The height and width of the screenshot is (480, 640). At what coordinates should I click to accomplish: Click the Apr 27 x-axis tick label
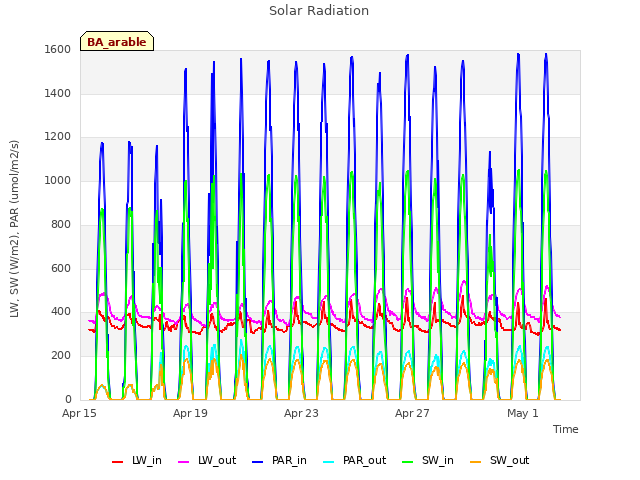pyautogui.click(x=412, y=413)
